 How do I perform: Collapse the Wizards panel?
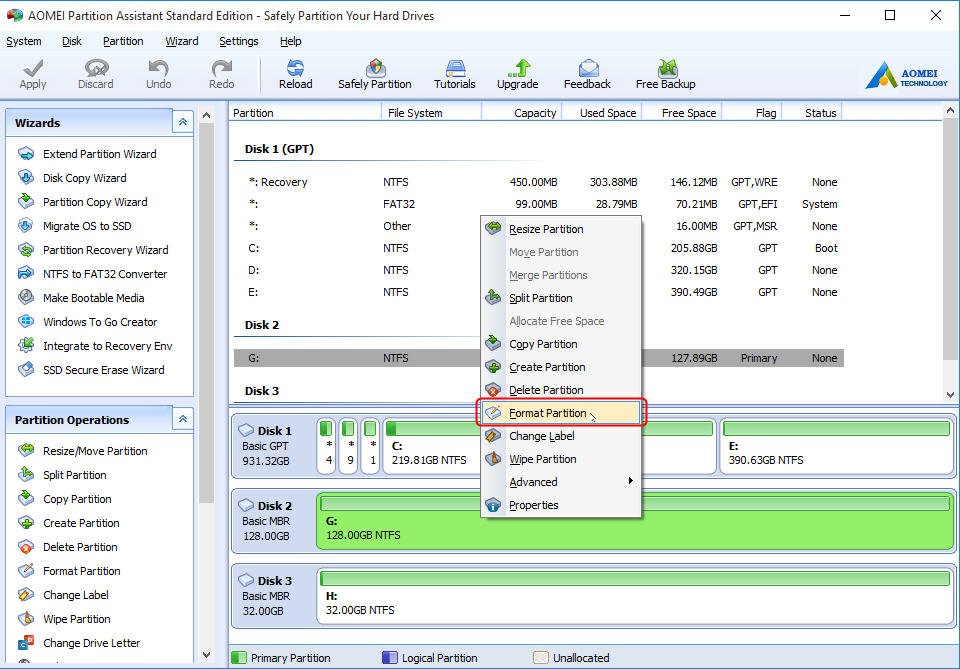tap(183, 123)
